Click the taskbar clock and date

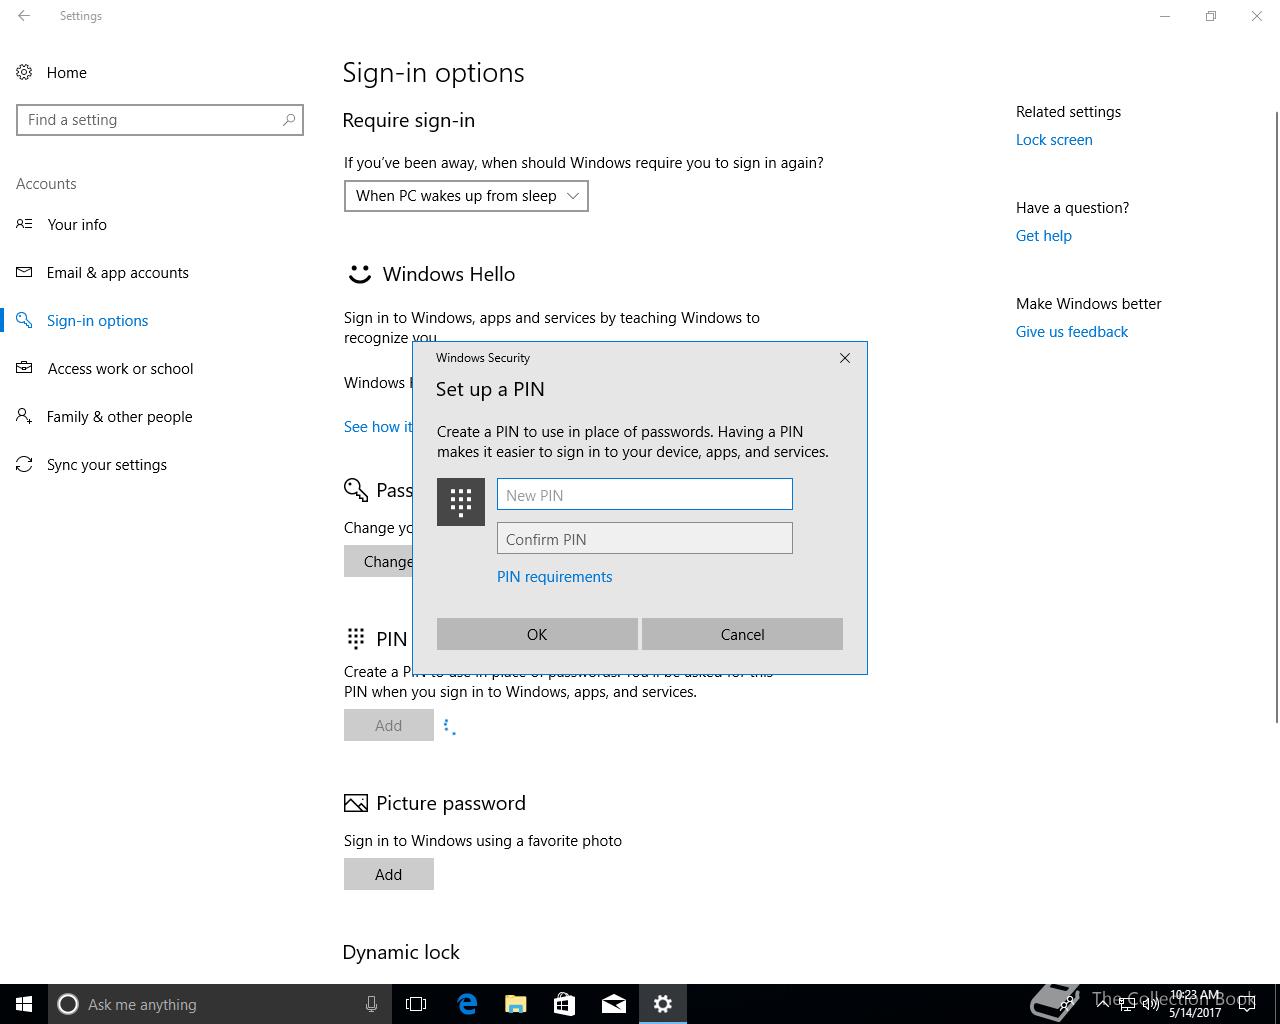tap(1195, 1004)
